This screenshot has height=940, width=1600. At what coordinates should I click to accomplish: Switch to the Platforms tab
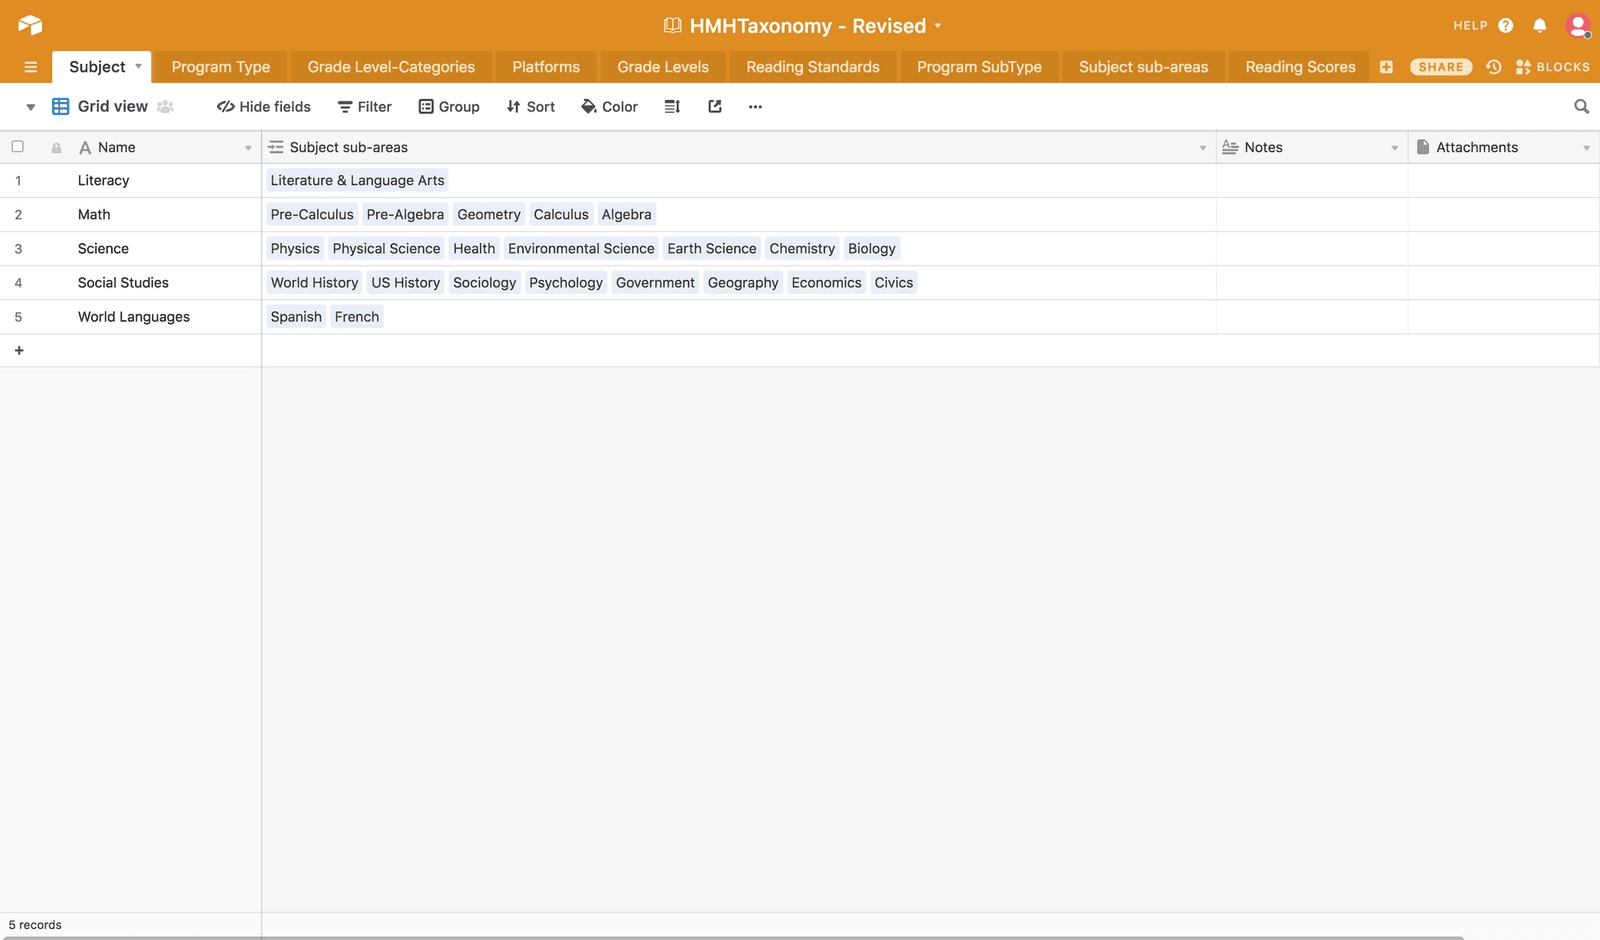546,67
